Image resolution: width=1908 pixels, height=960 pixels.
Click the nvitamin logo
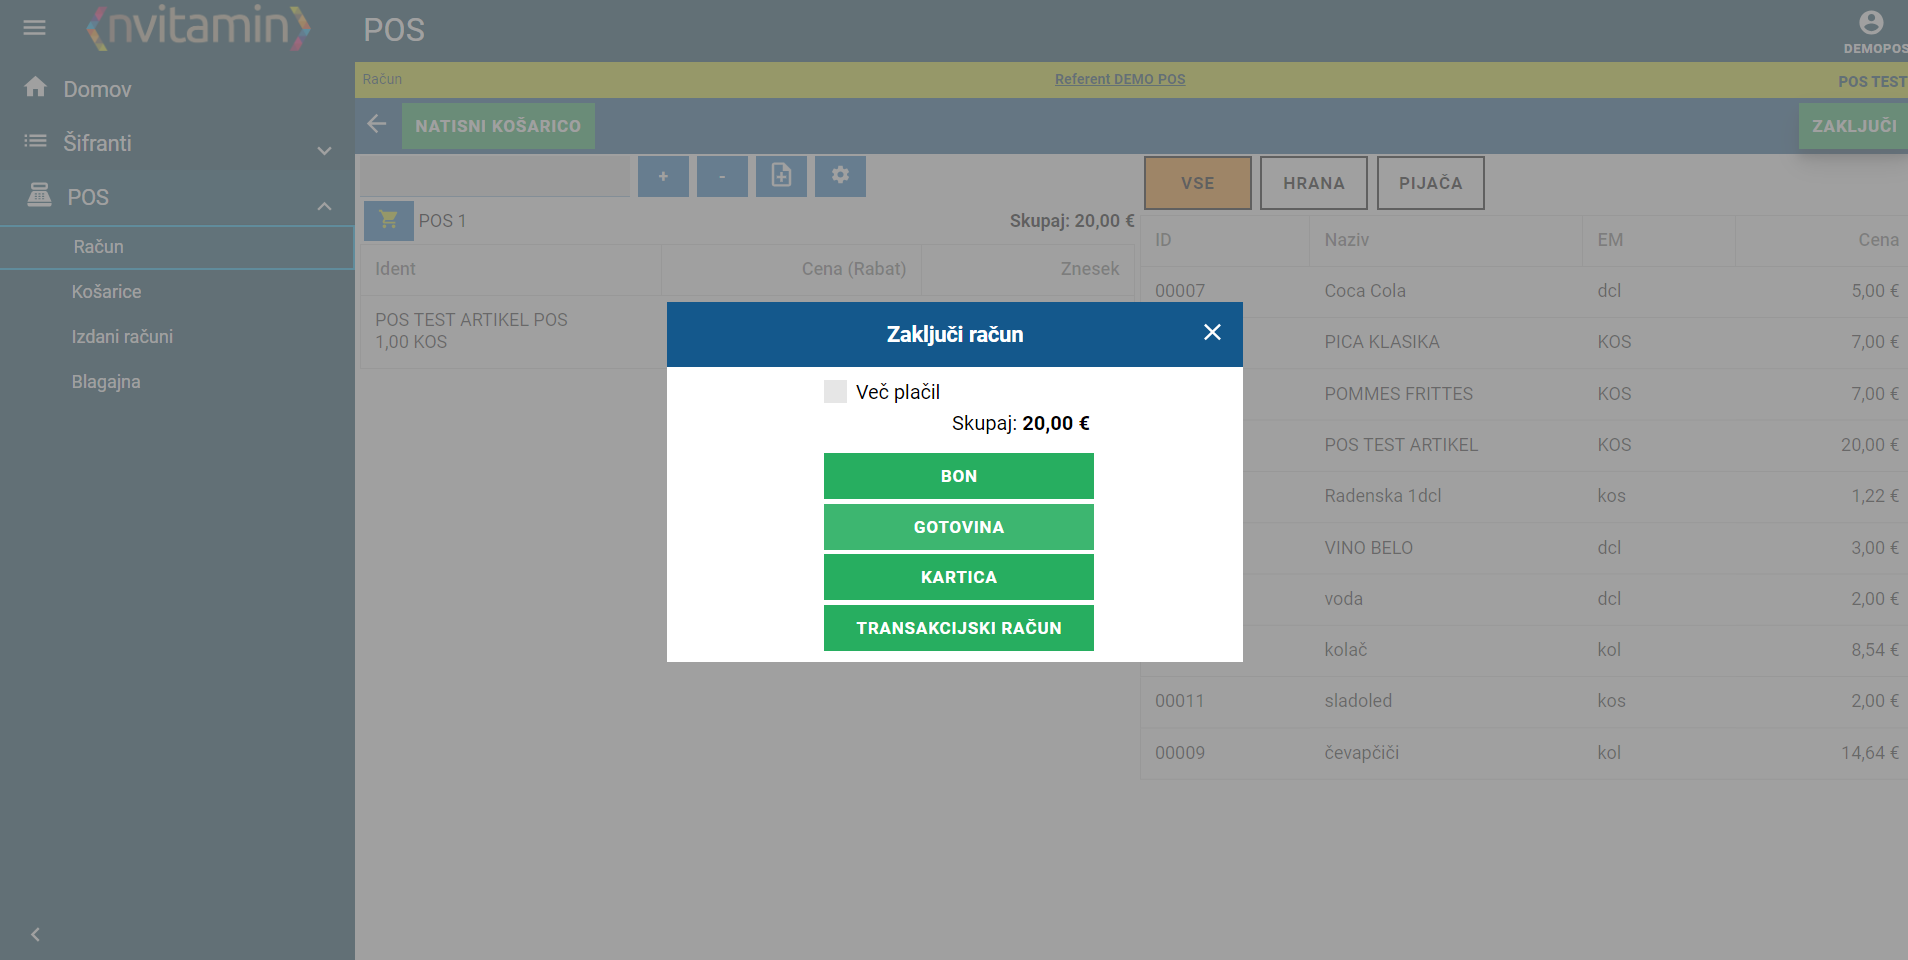pyautogui.click(x=198, y=27)
